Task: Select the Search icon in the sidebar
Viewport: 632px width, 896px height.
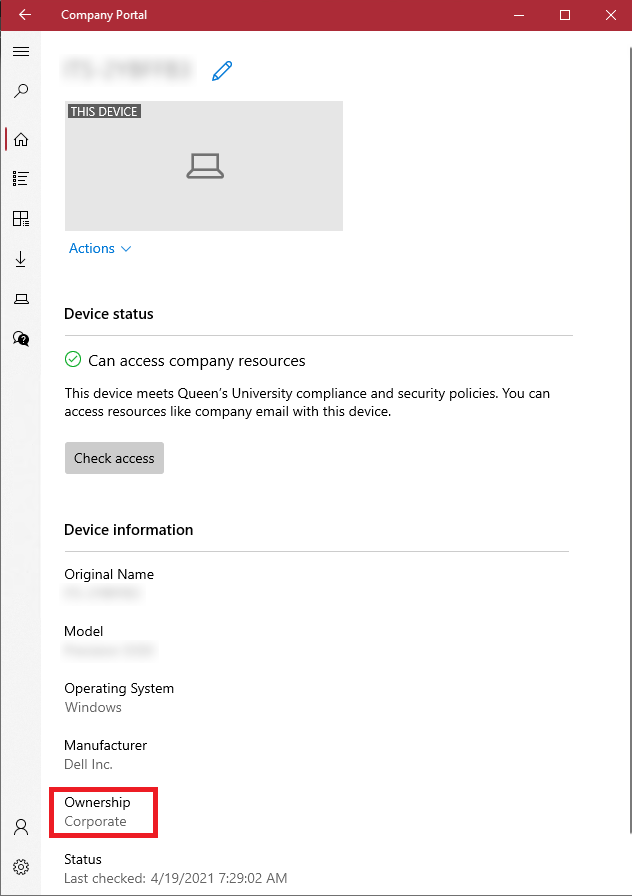Action: (x=21, y=91)
